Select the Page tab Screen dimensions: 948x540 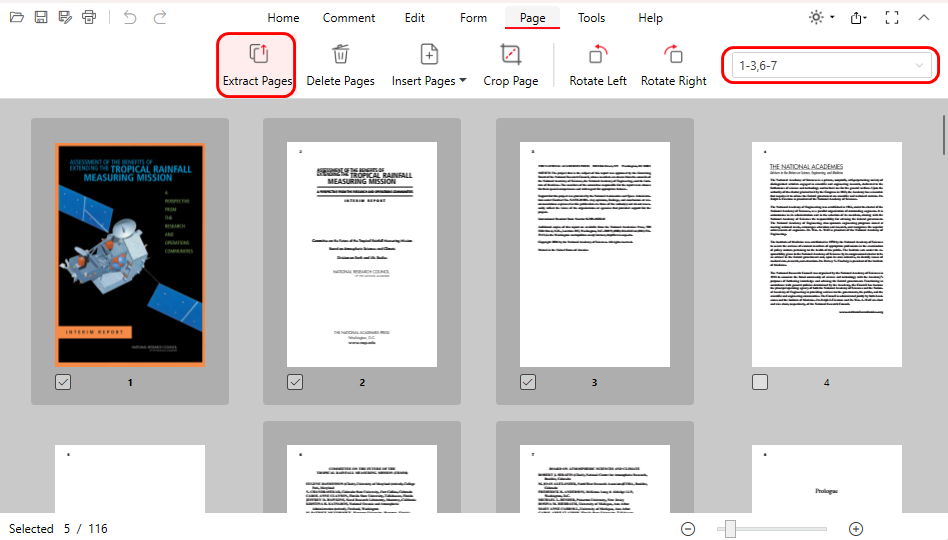(533, 18)
